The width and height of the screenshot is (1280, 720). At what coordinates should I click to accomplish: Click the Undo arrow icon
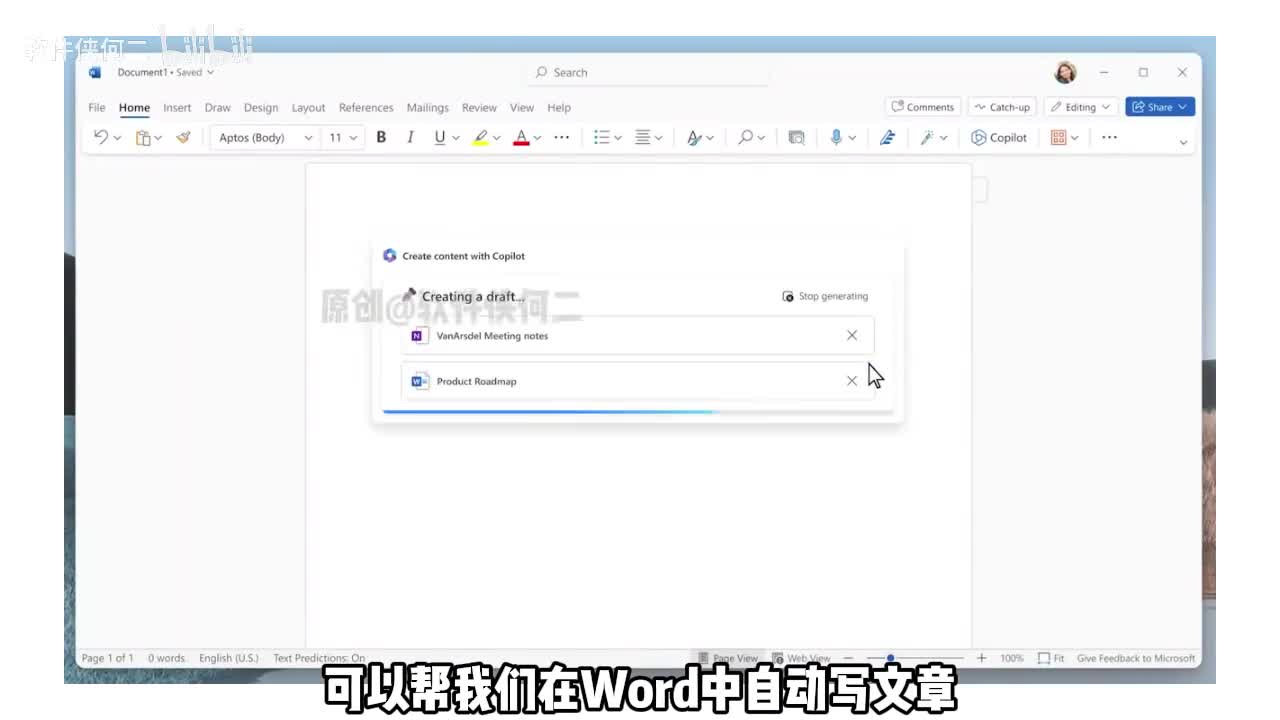coord(100,138)
